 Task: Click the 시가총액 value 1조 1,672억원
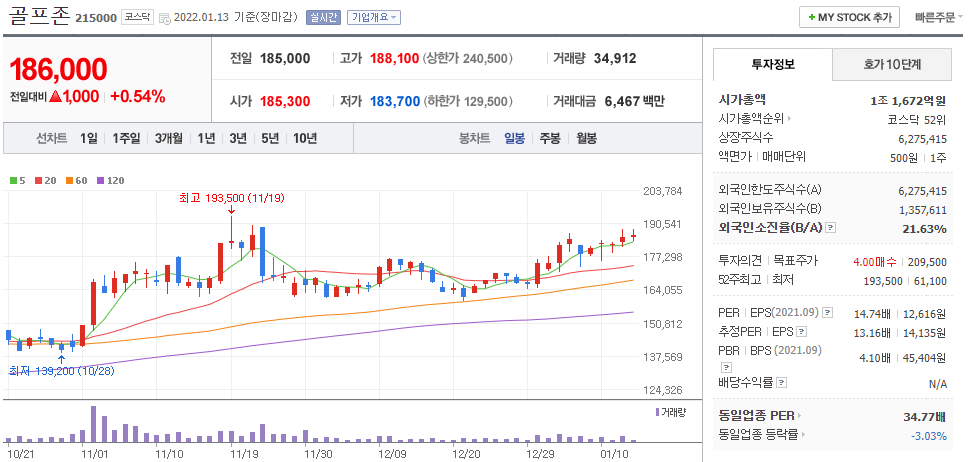point(908,101)
